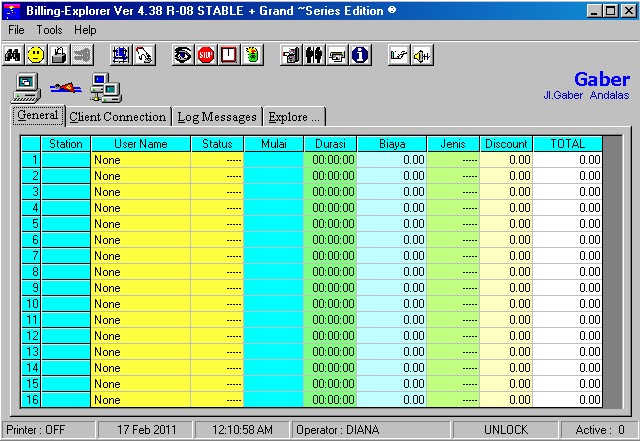Screen dimensions: 640x441
Task: Click the red STOP sign icon
Action: coord(206,55)
